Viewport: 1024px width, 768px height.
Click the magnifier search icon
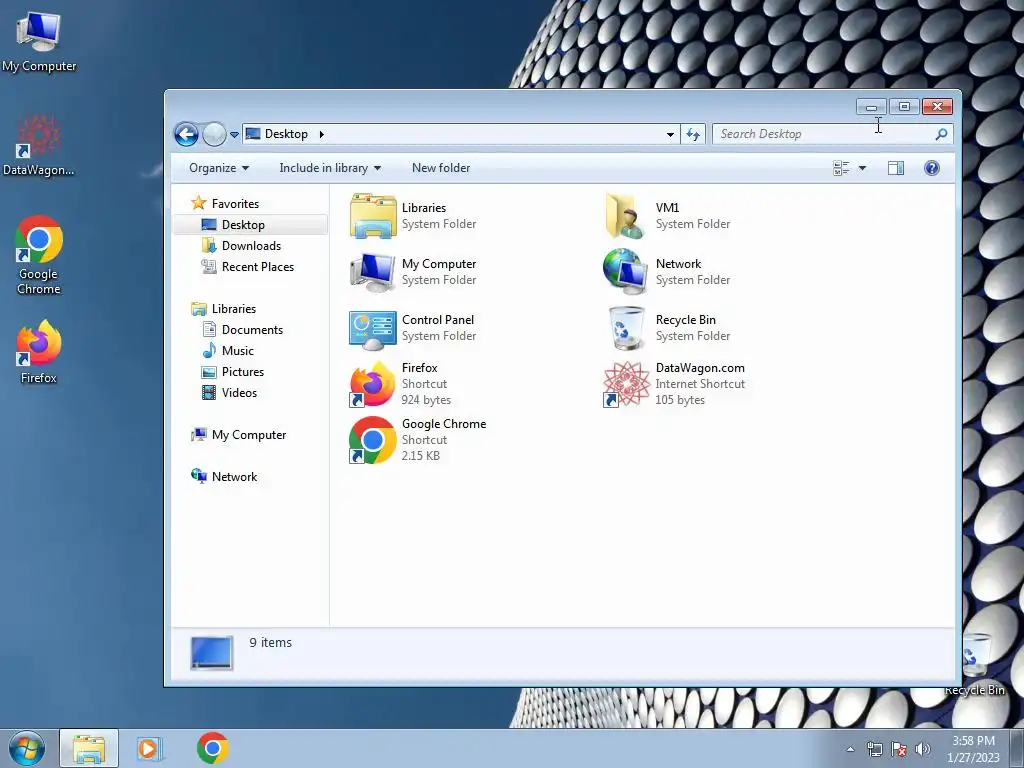(x=941, y=134)
